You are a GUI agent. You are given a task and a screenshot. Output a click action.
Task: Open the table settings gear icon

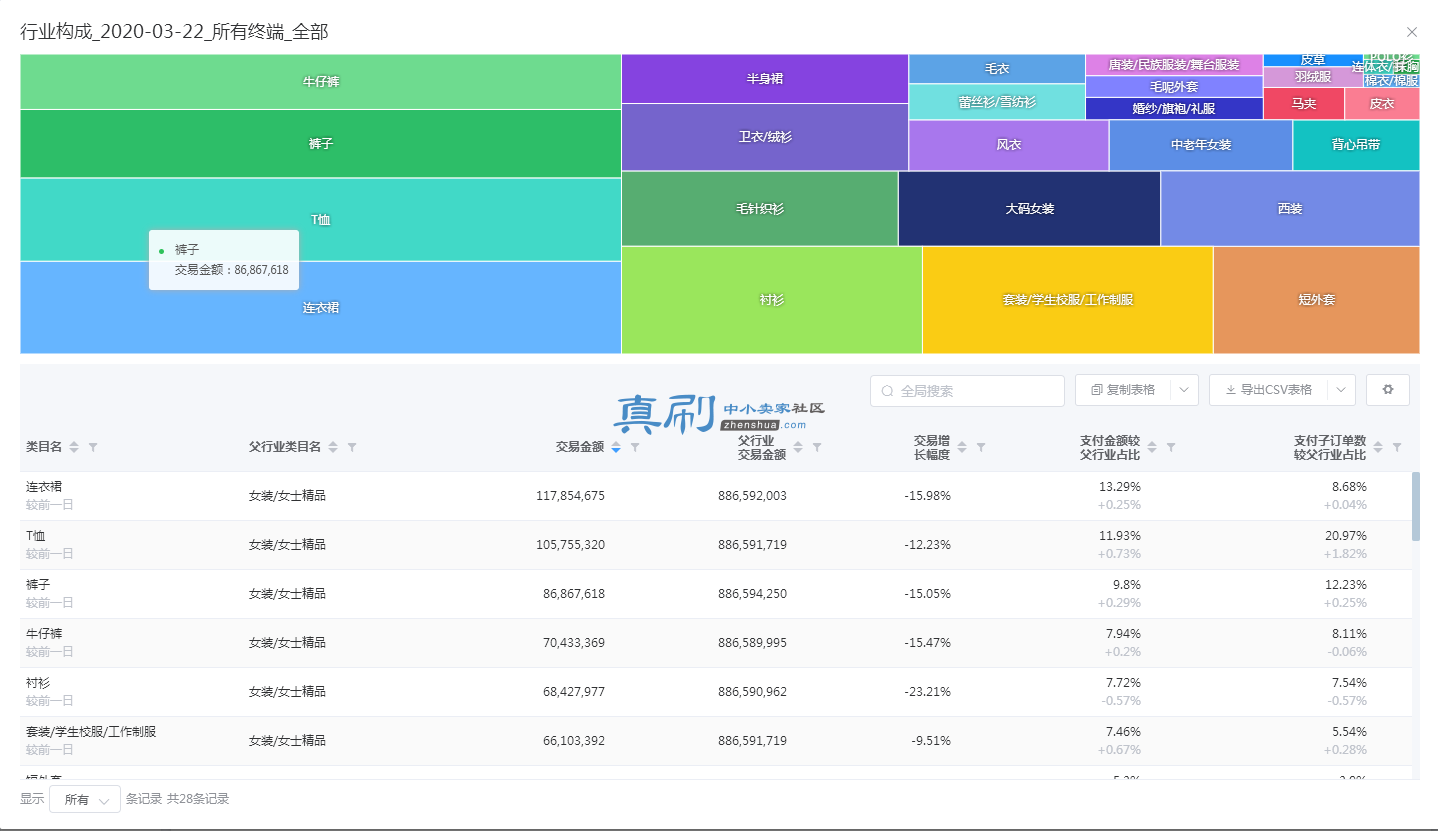[x=1388, y=390]
